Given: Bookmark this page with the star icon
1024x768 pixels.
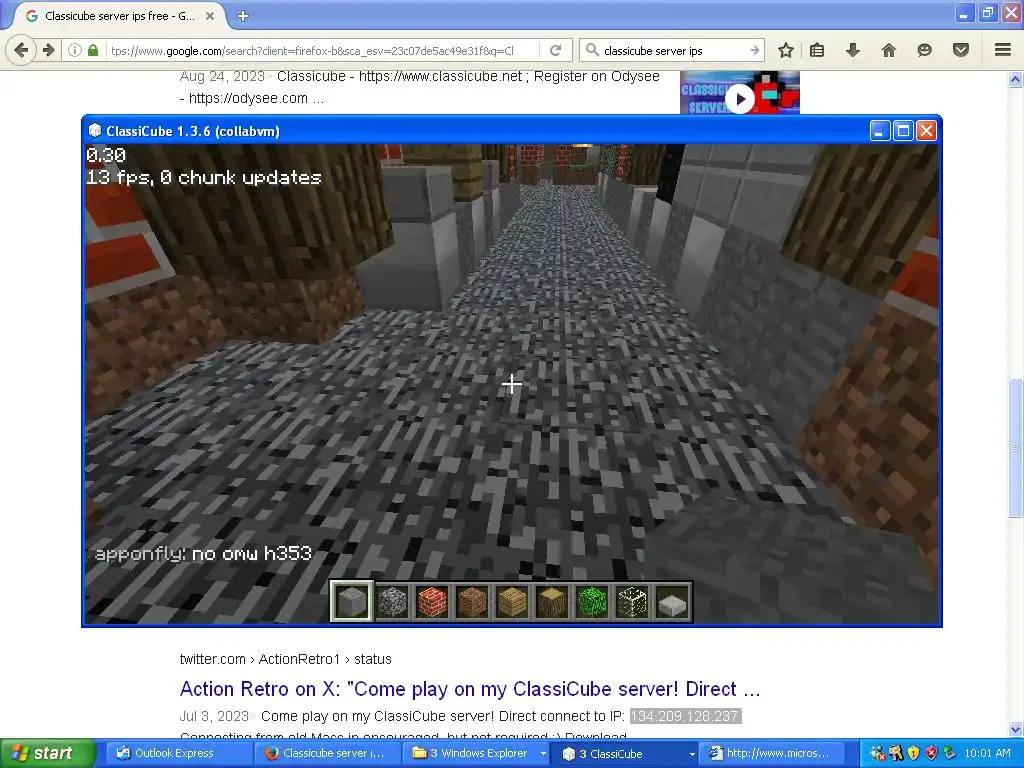Looking at the screenshot, I should tap(786, 50).
